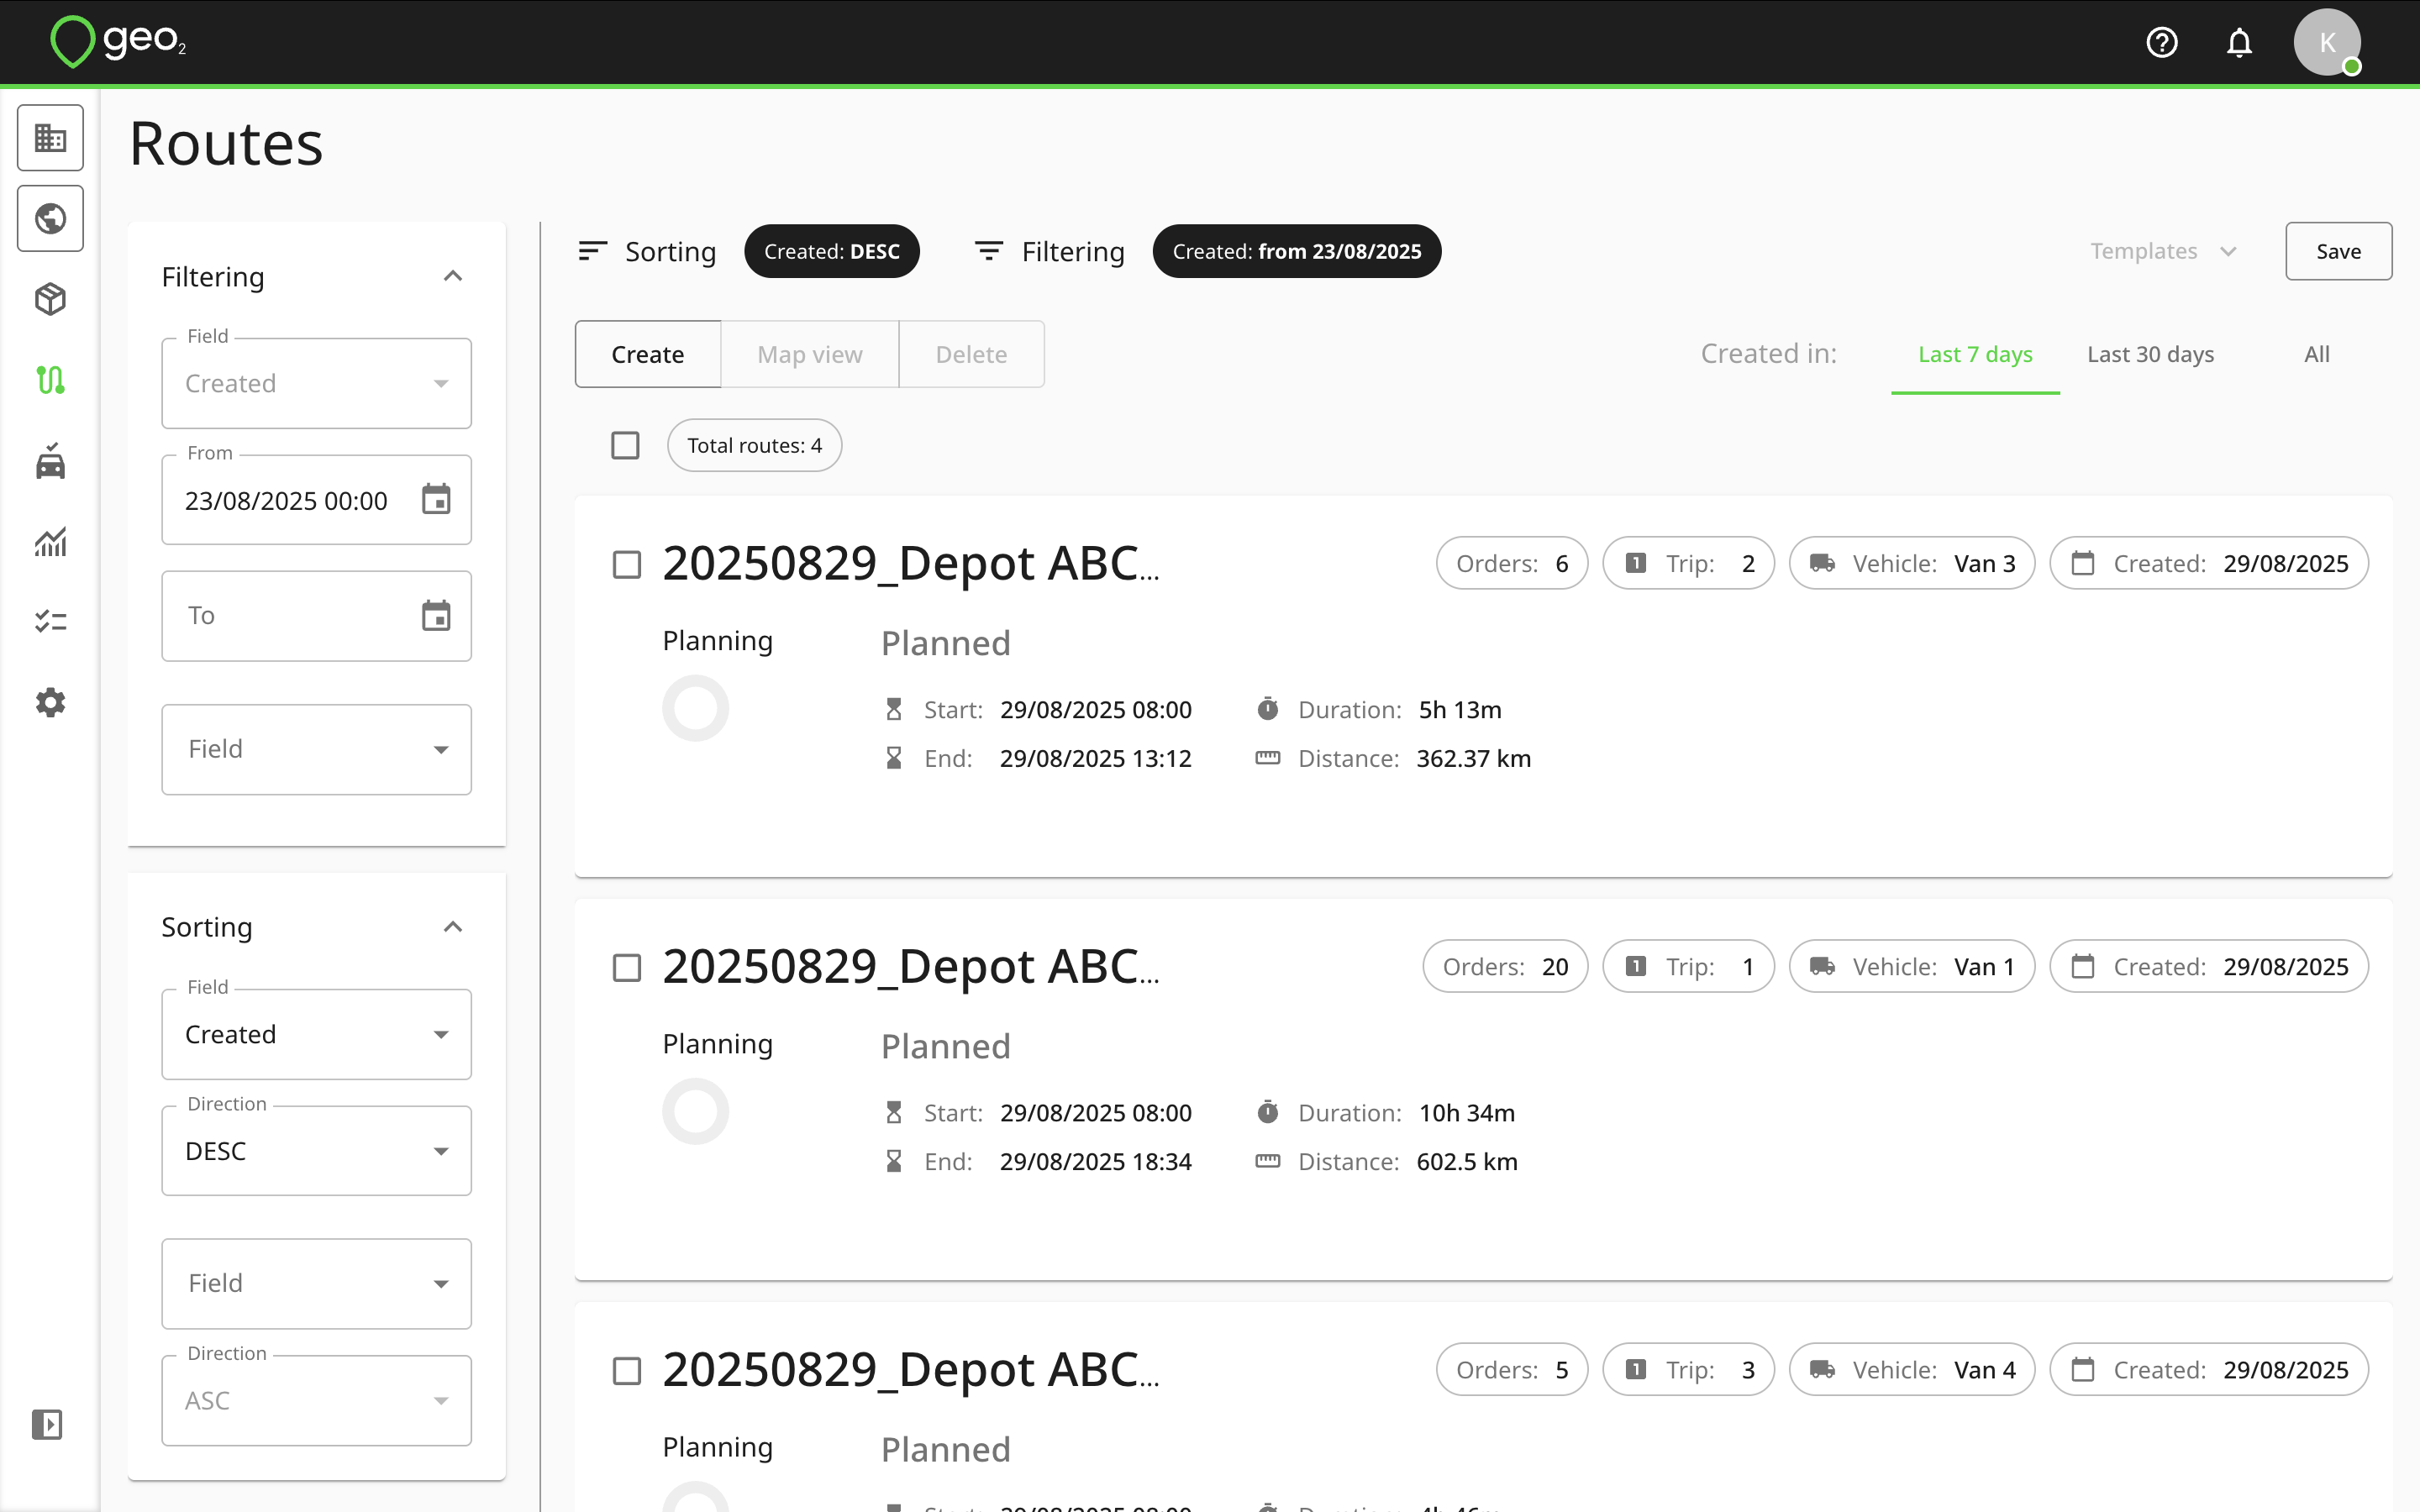Switch to the Last 30 days tab

click(x=2151, y=355)
